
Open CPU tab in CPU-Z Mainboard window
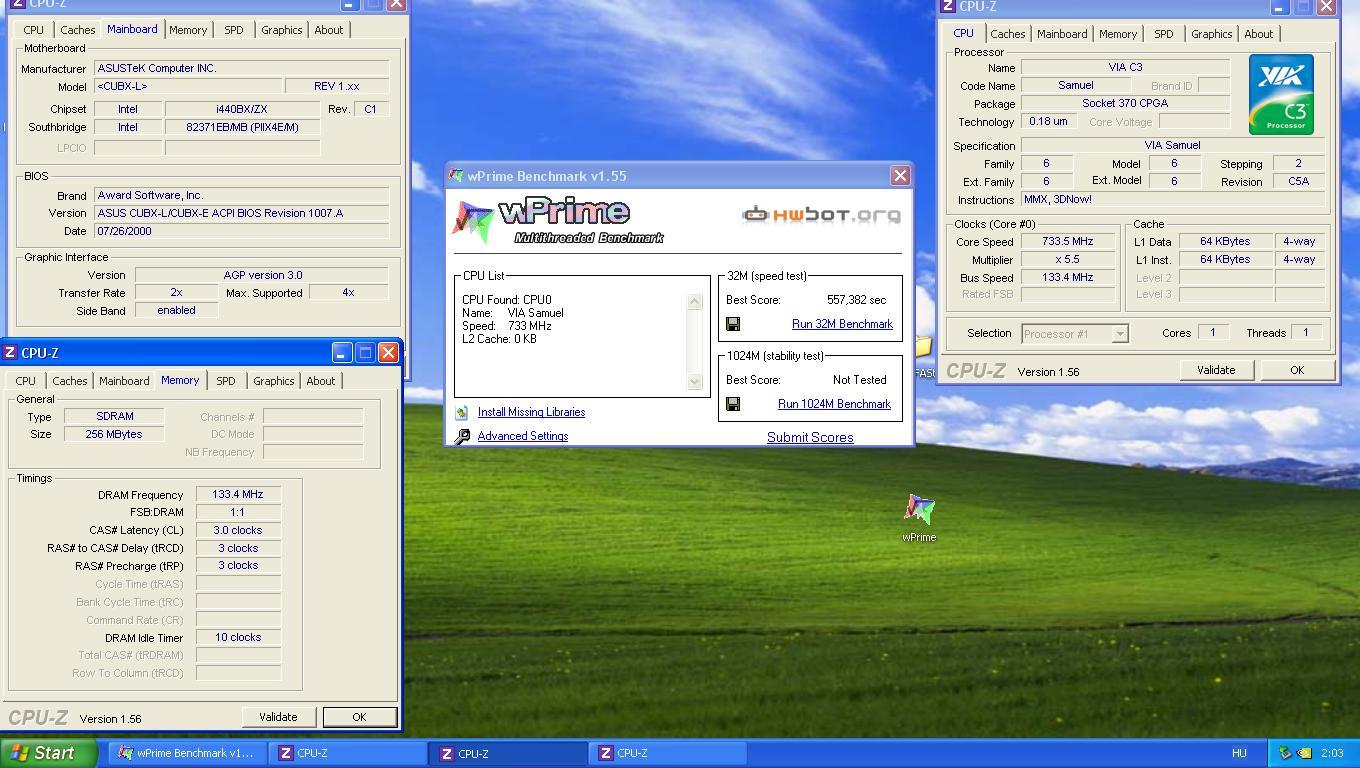click(33, 30)
